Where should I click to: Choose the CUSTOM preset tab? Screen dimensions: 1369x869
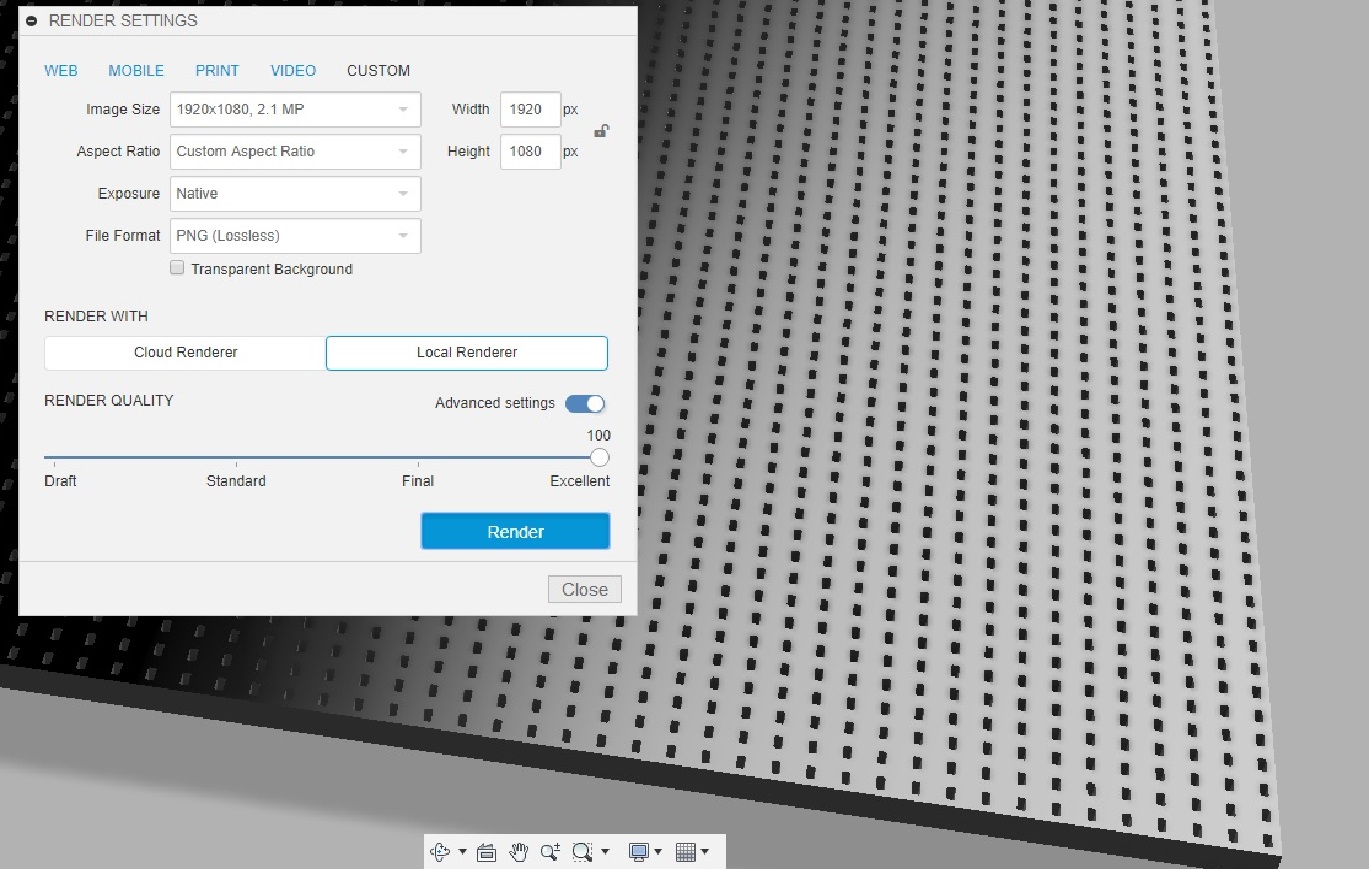click(378, 71)
